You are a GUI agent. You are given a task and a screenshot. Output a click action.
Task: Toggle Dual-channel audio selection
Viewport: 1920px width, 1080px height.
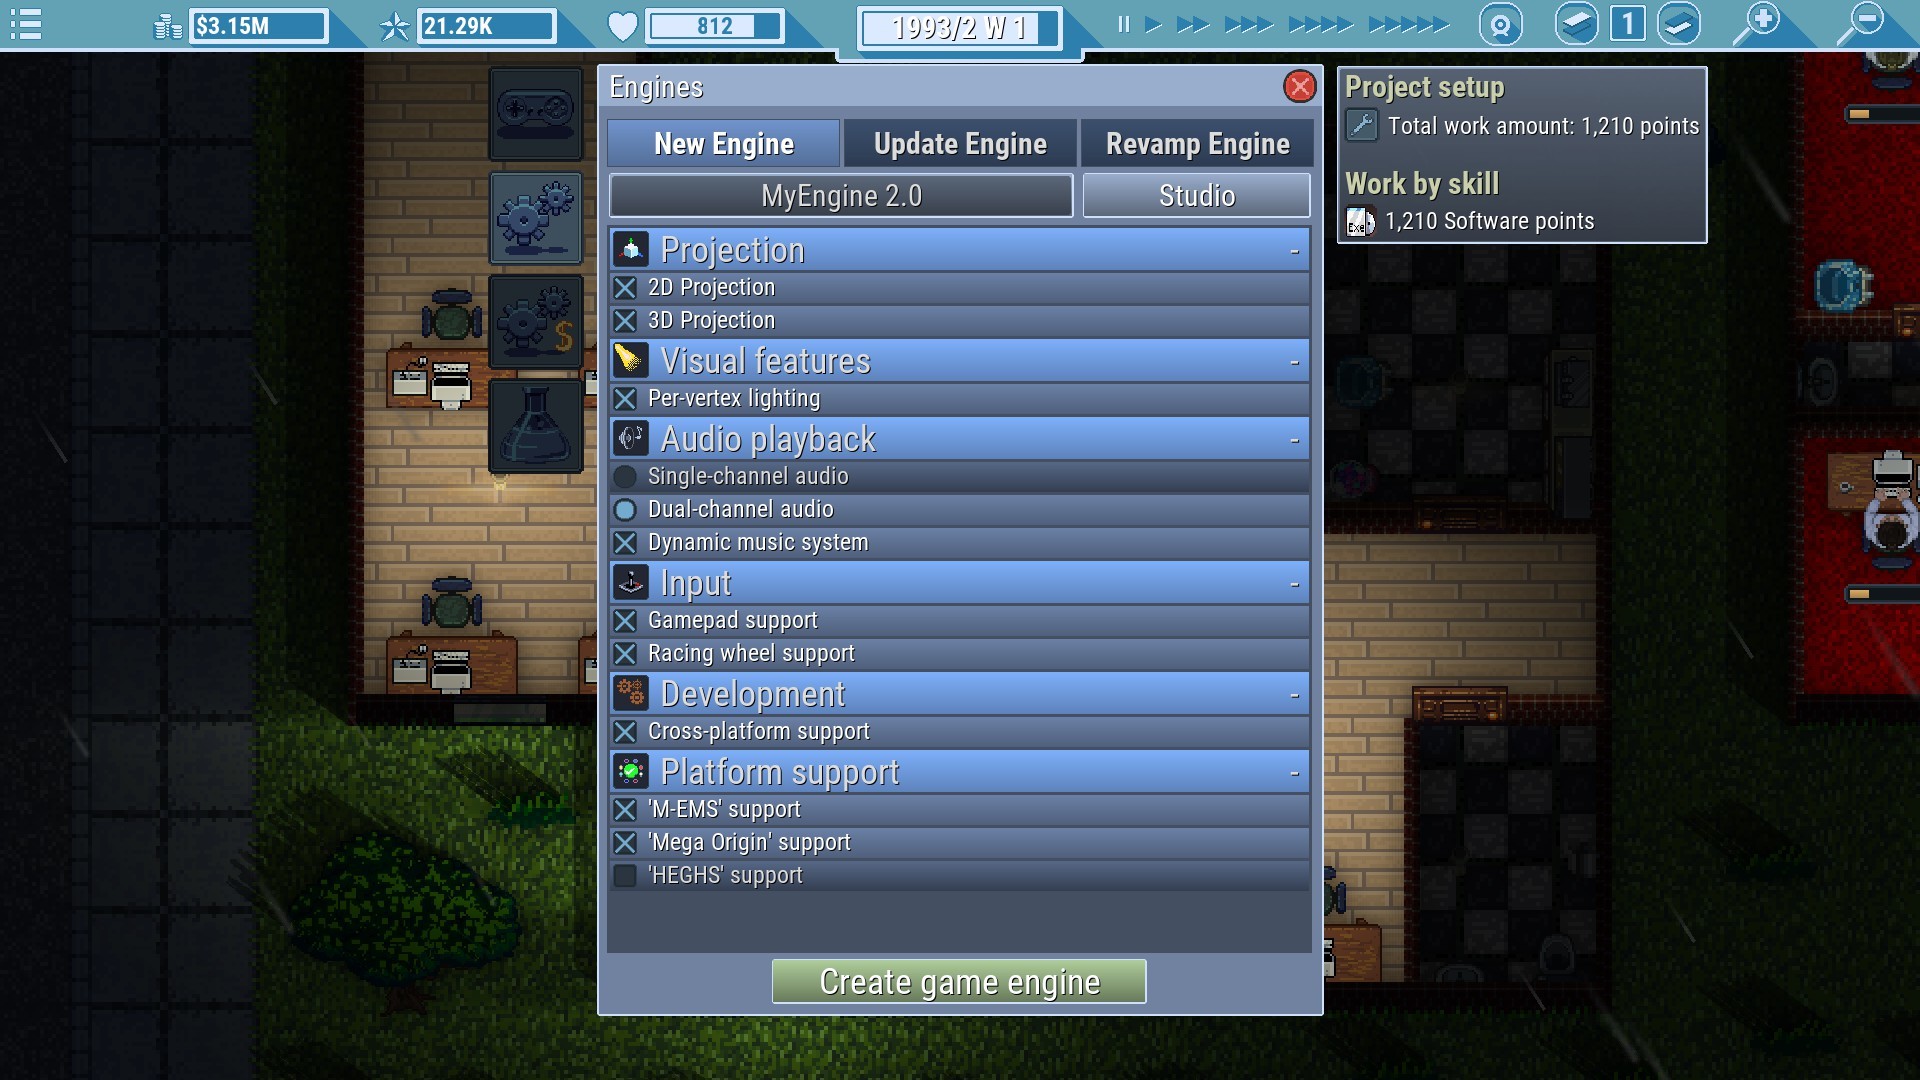tap(630, 508)
